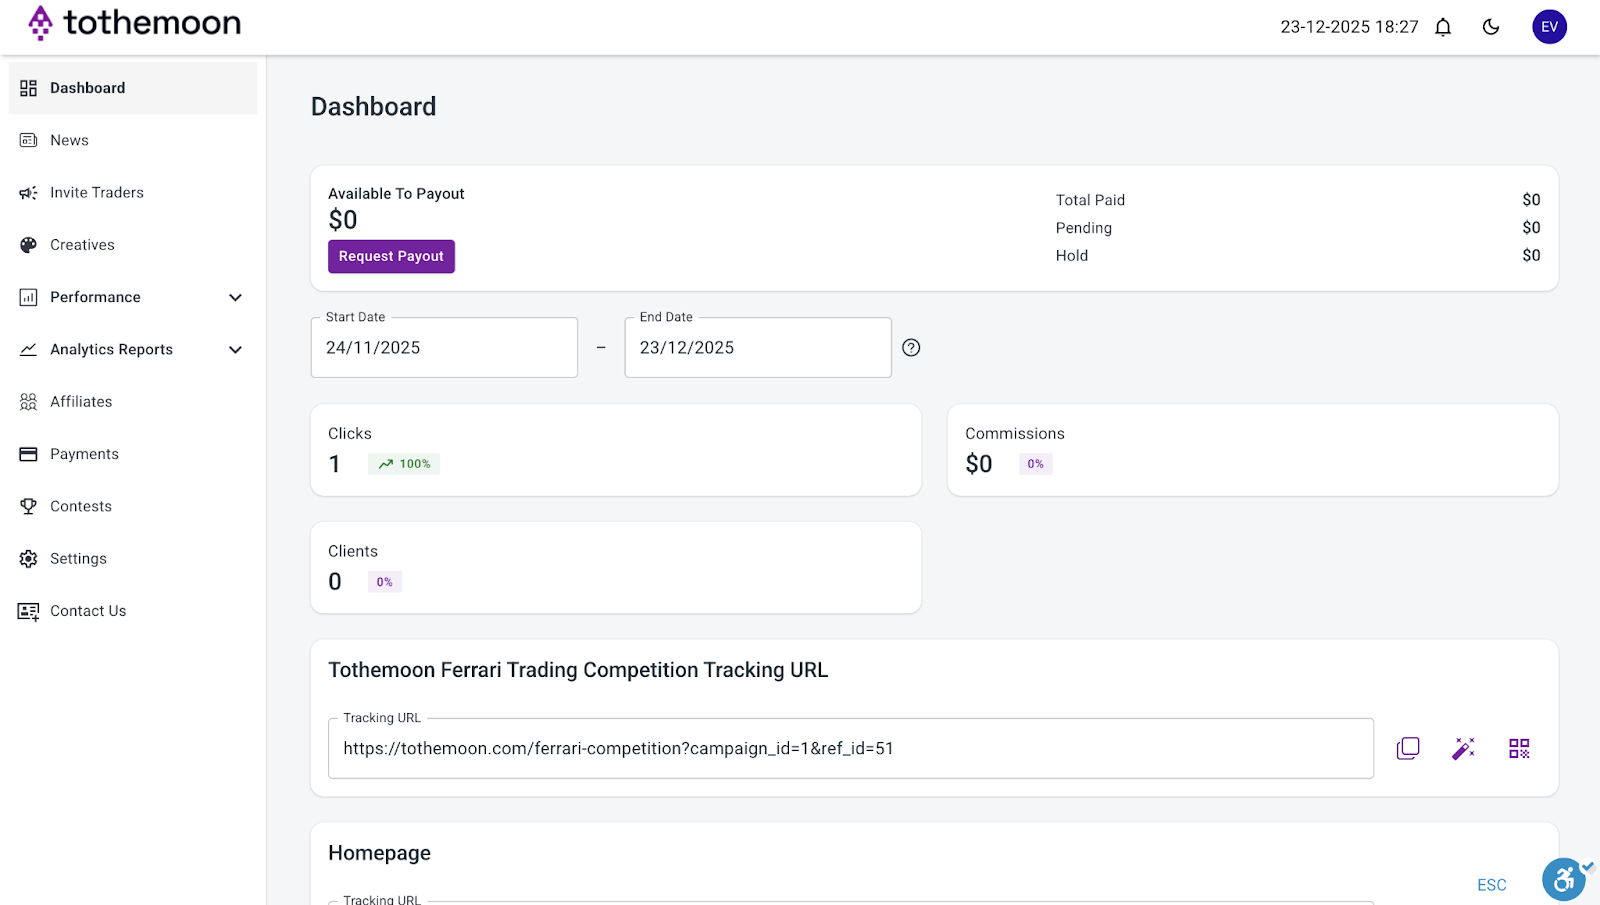Image resolution: width=1600 pixels, height=905 pixels.
Task: Click the Start Date field
Action: point(444,347)
